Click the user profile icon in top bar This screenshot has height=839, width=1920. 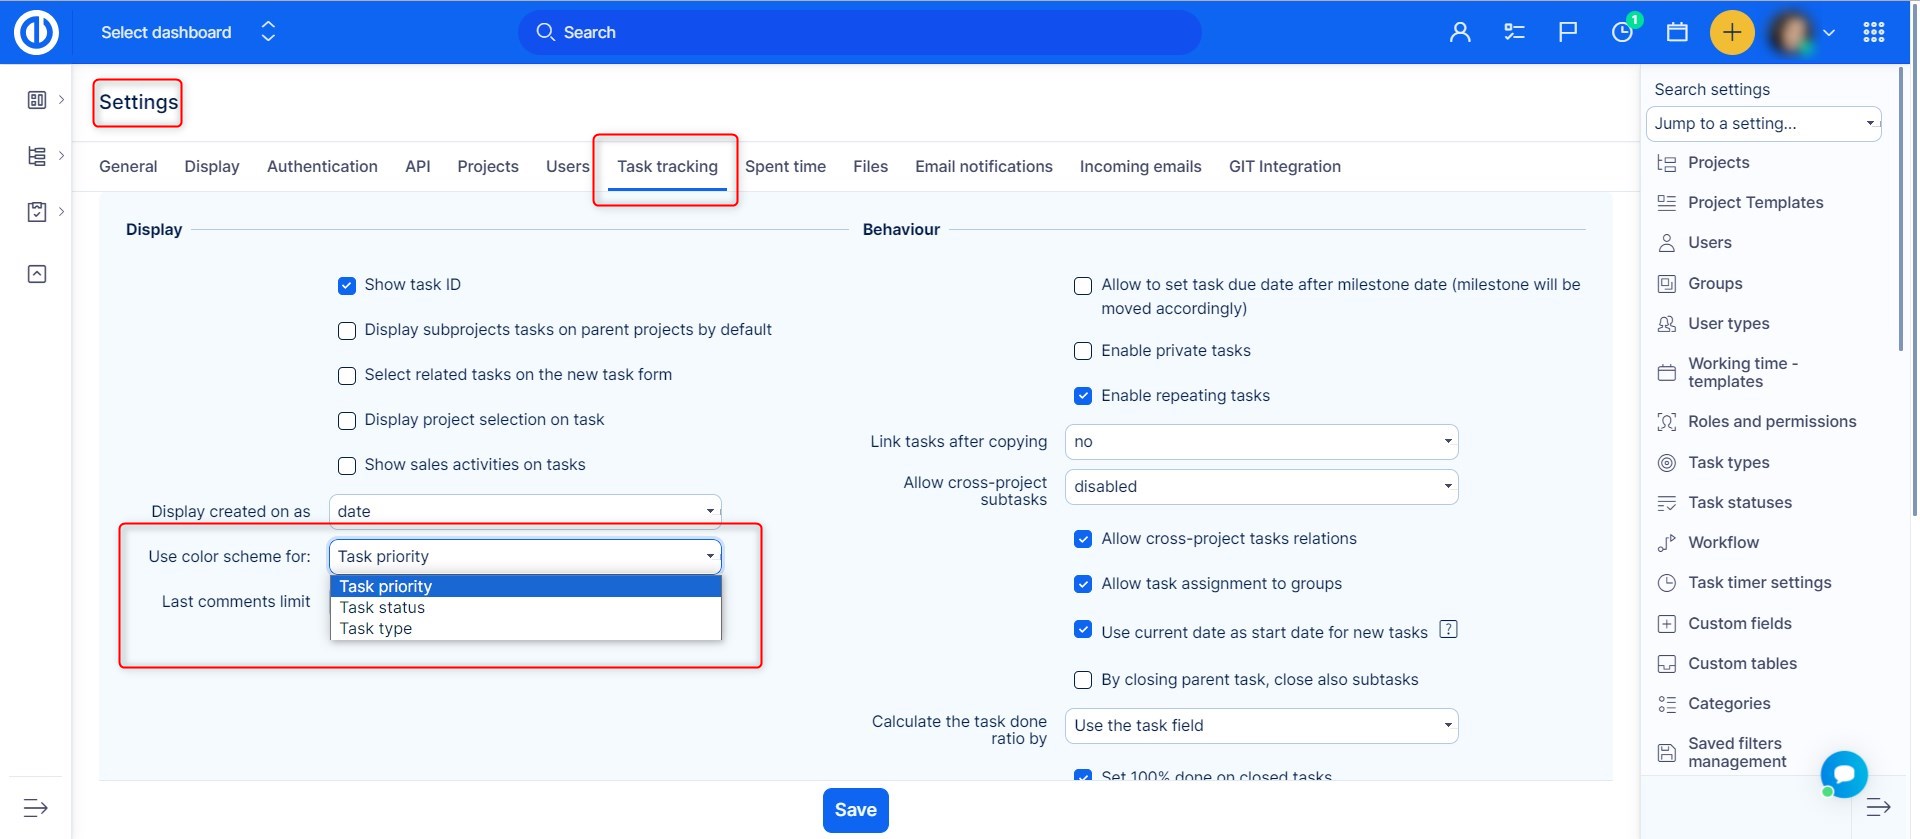coord(1460,32)
